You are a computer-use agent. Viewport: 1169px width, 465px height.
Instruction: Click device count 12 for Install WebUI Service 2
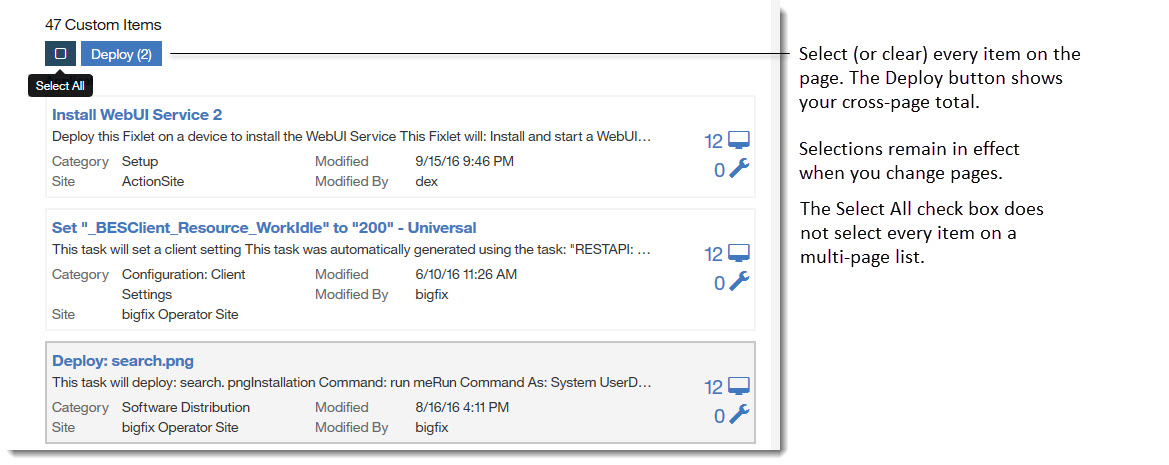tap(713, 142)
